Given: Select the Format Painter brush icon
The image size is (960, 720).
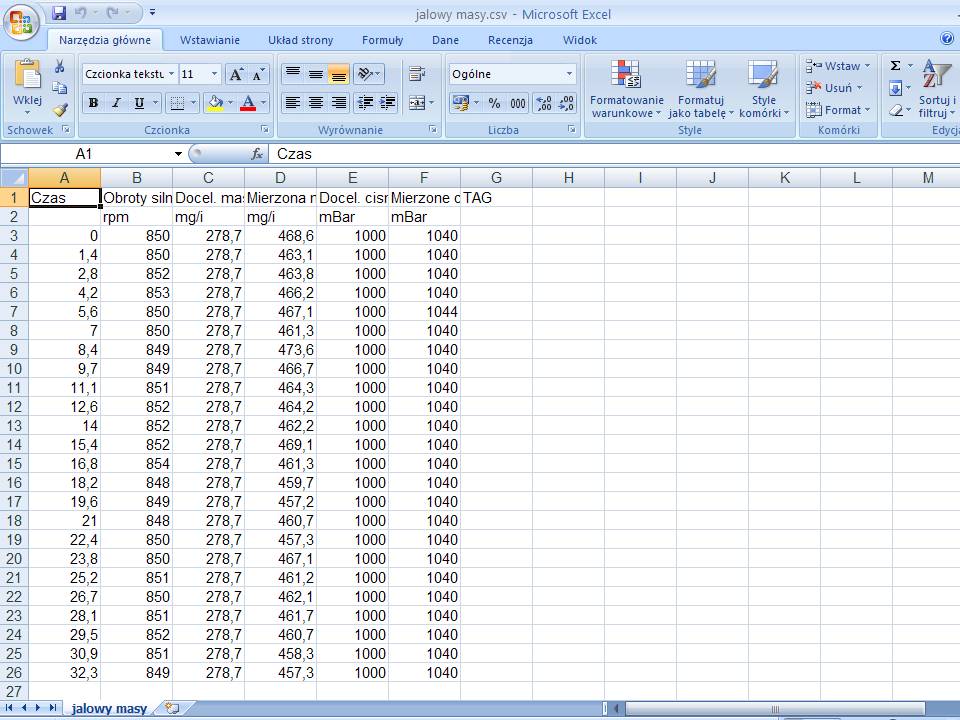Looking at the screenshot, I should (x=60, y=109).
